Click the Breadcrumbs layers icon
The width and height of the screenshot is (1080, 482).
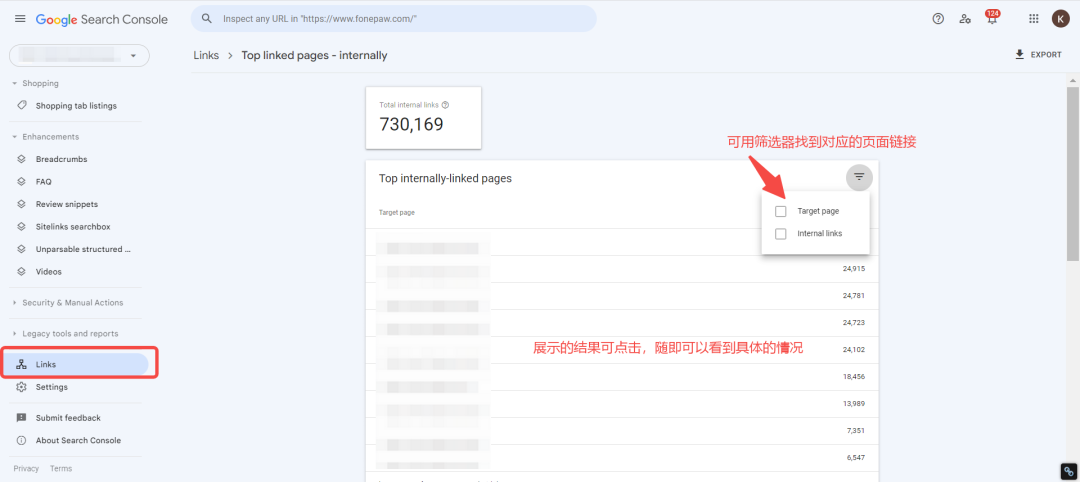22,159
